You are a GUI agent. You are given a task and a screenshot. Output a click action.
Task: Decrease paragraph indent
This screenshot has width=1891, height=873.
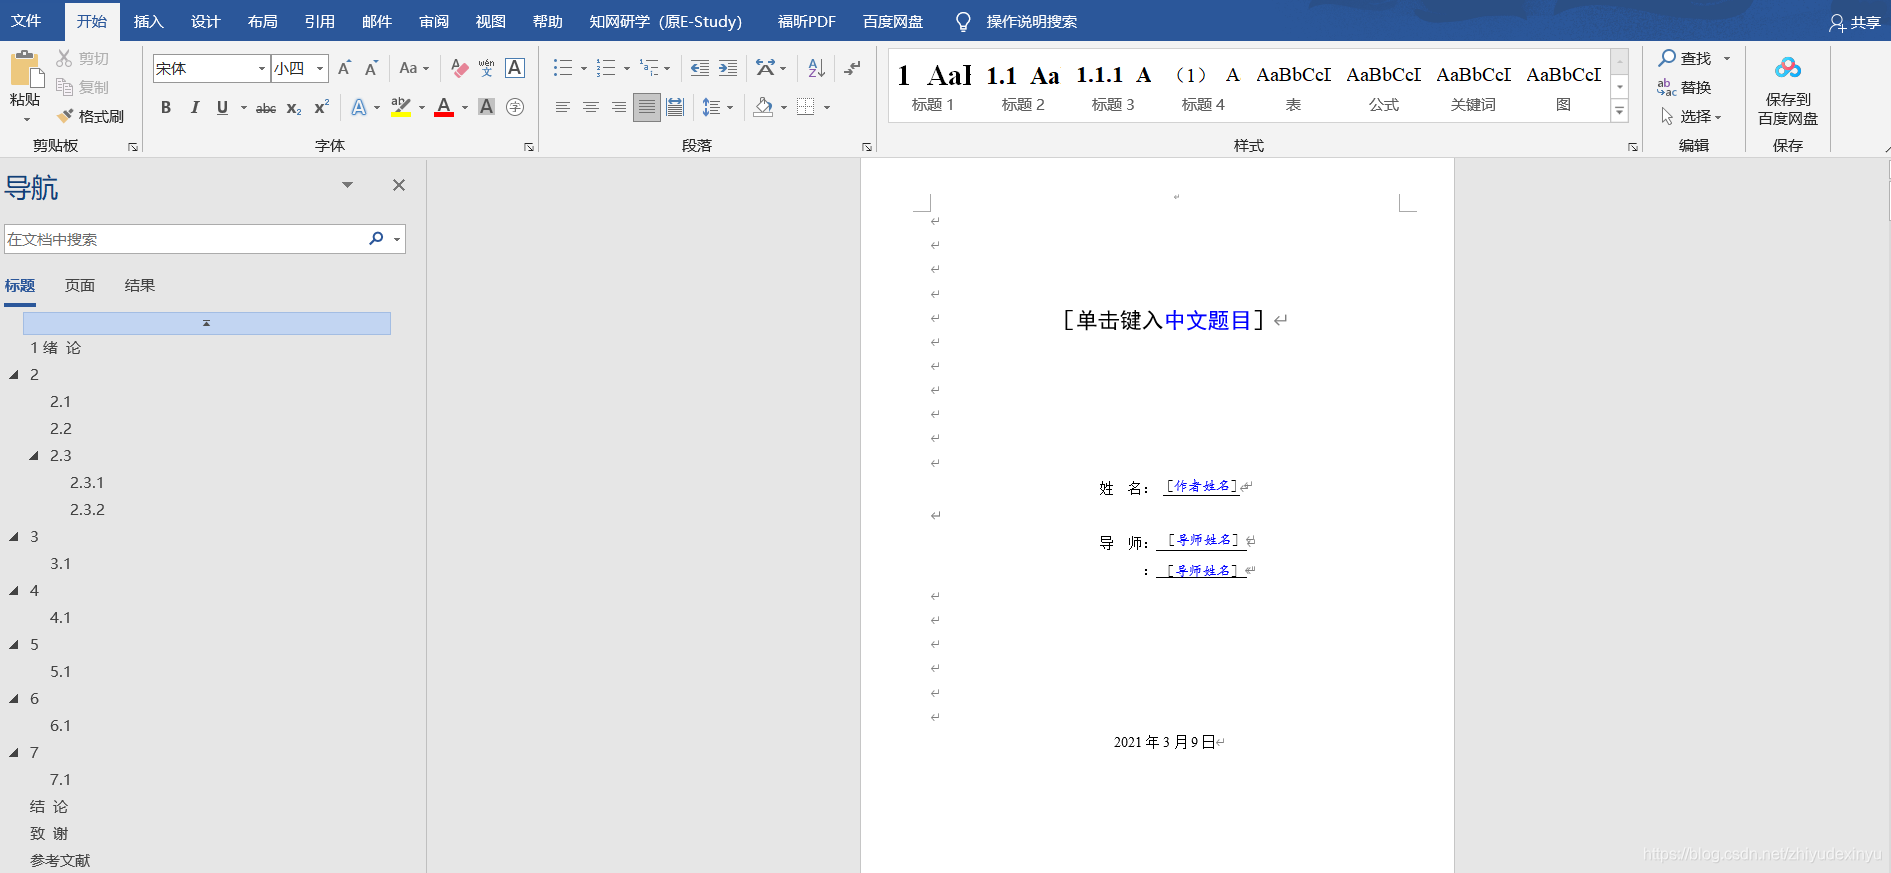coord(700,68)
